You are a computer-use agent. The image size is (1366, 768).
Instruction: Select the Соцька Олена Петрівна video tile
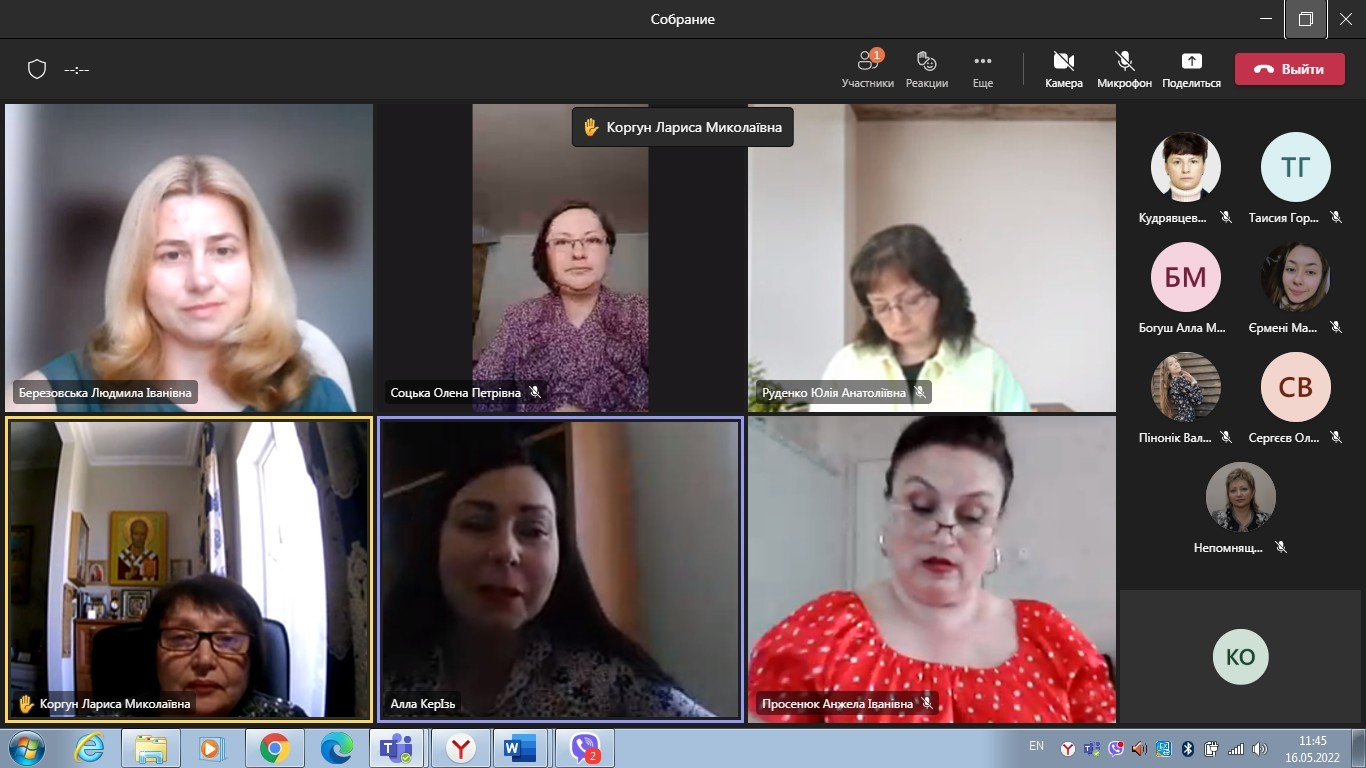(560, 257)
